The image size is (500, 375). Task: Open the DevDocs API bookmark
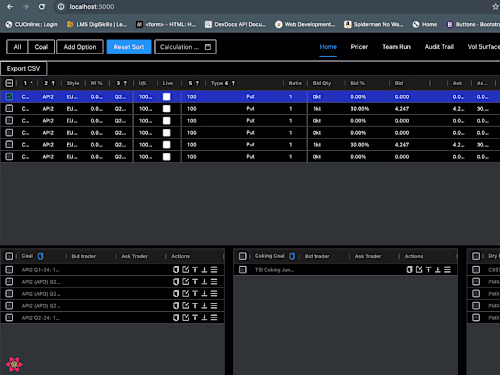(x=236, y=24)
